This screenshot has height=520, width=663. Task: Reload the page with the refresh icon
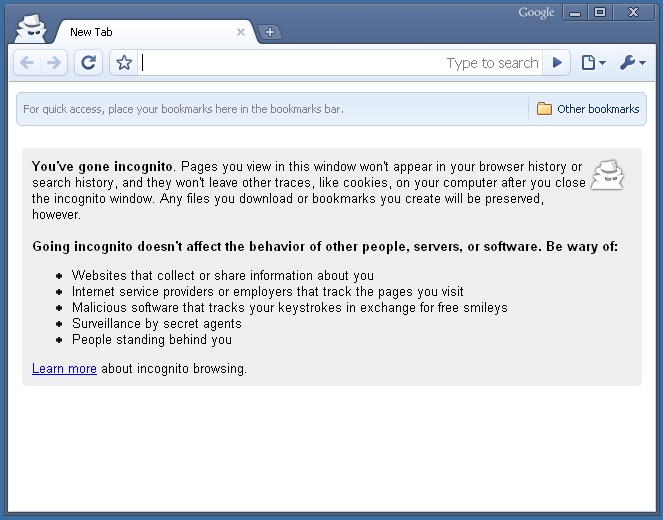pos(88,63)
